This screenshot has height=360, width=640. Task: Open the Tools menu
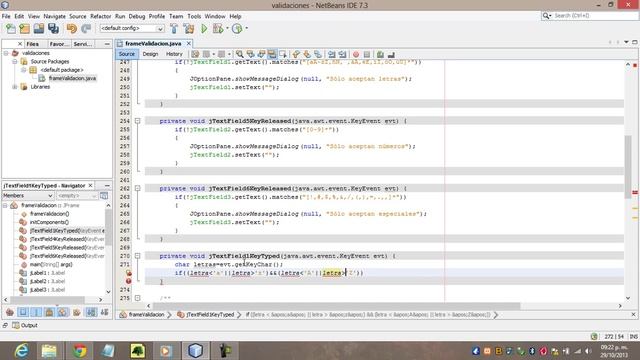(x=194, y=16)
